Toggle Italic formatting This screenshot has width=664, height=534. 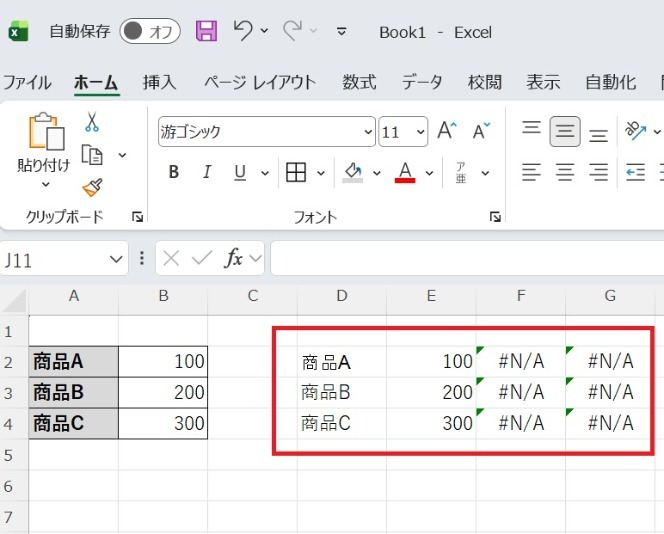207,172
